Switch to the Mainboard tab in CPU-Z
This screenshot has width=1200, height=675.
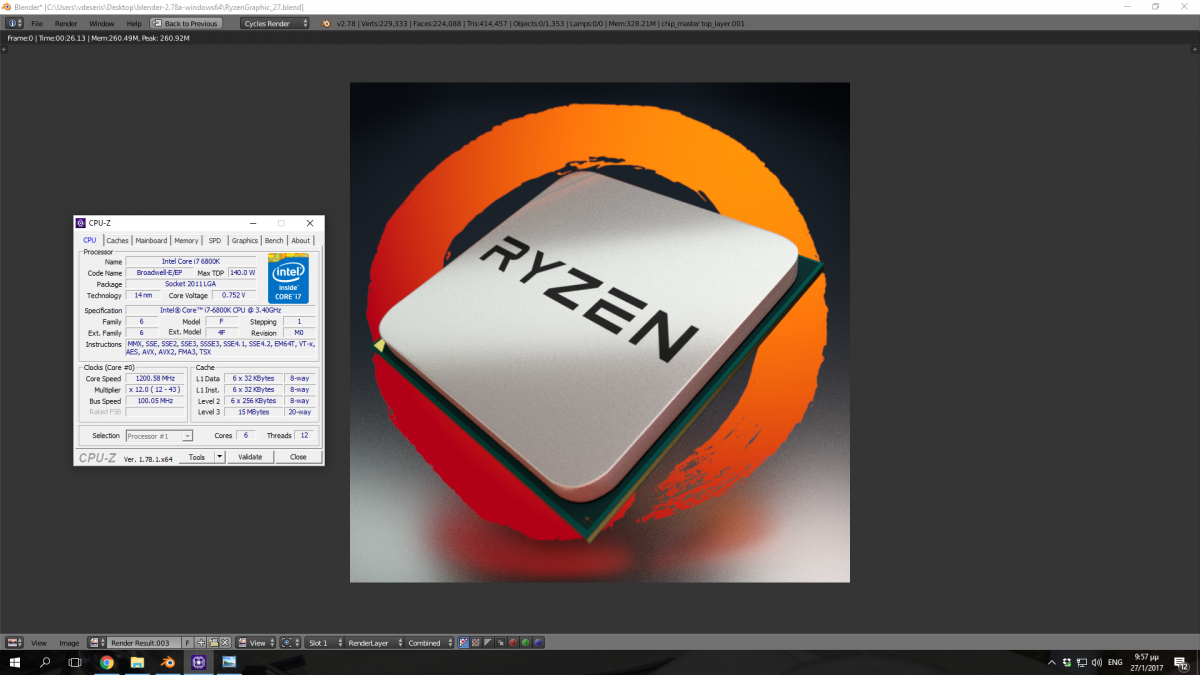coord(152,240)
